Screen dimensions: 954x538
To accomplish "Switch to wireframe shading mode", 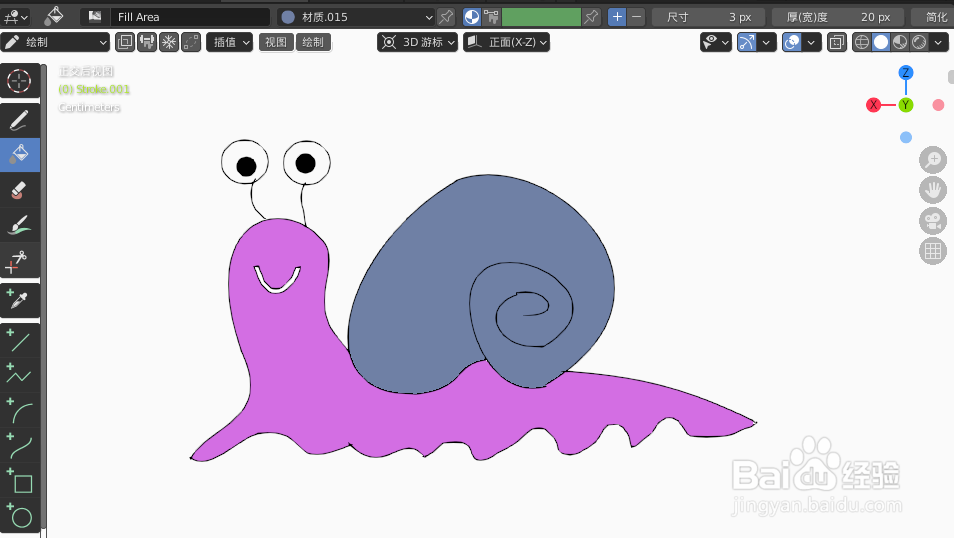I will (862, 42).
